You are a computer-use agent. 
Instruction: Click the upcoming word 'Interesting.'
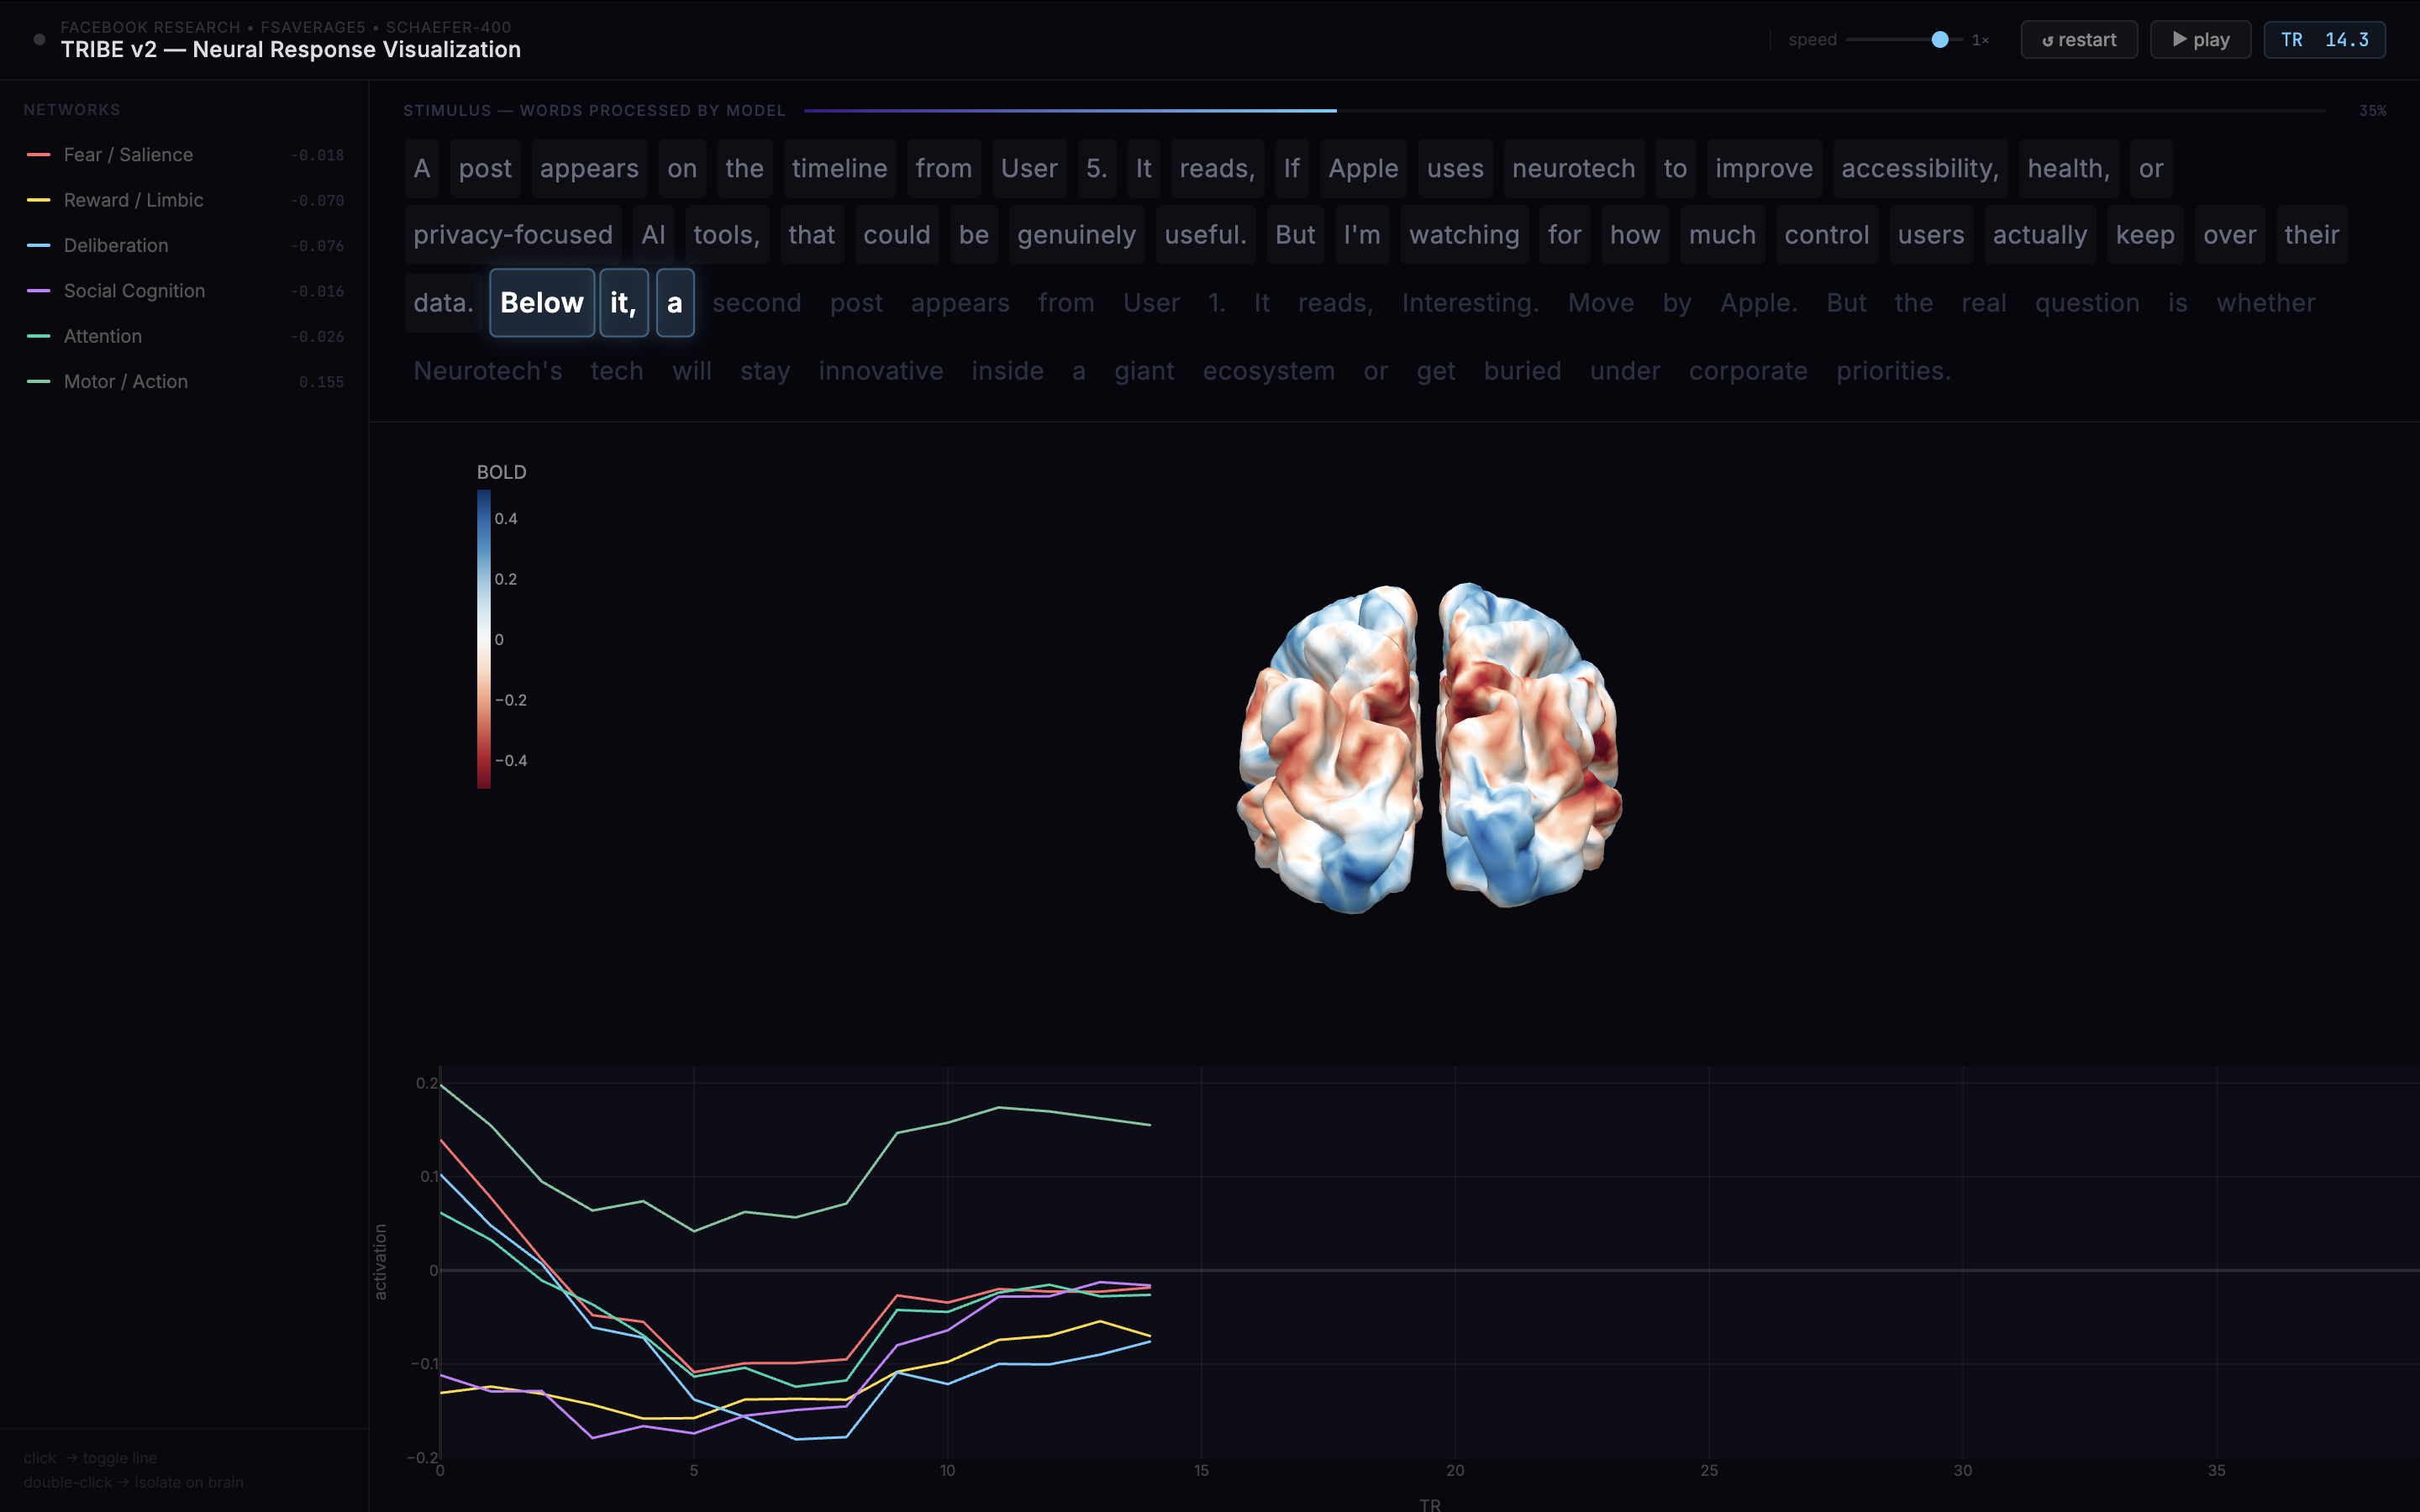1469,303
